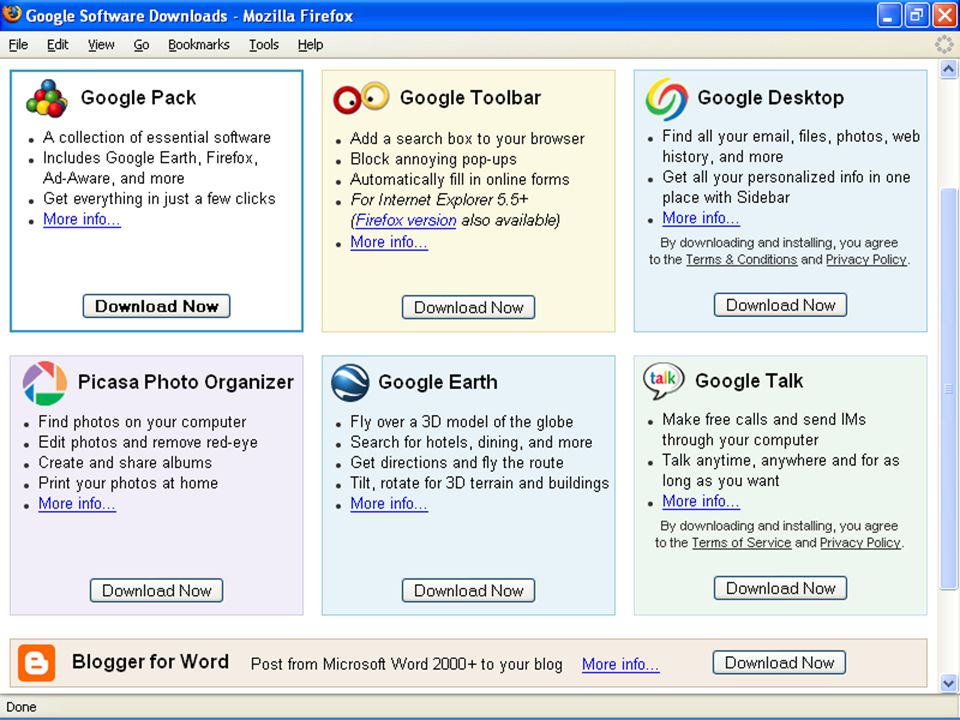Open the Tools menu

[x=264, y=45]
